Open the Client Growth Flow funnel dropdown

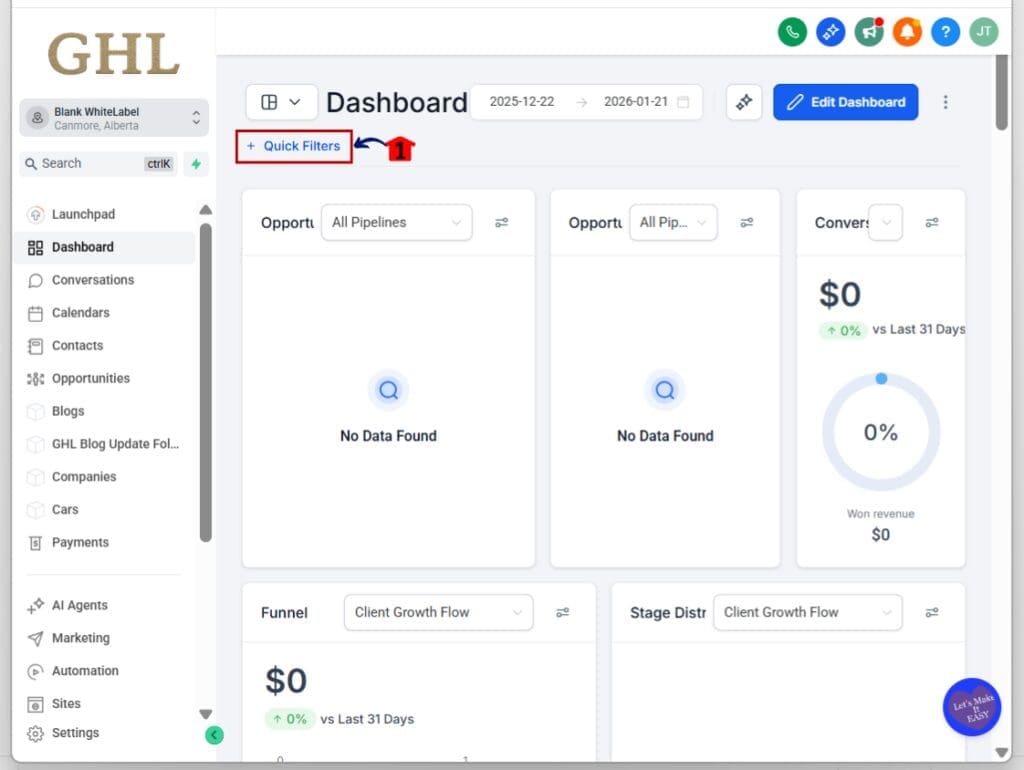438,612
